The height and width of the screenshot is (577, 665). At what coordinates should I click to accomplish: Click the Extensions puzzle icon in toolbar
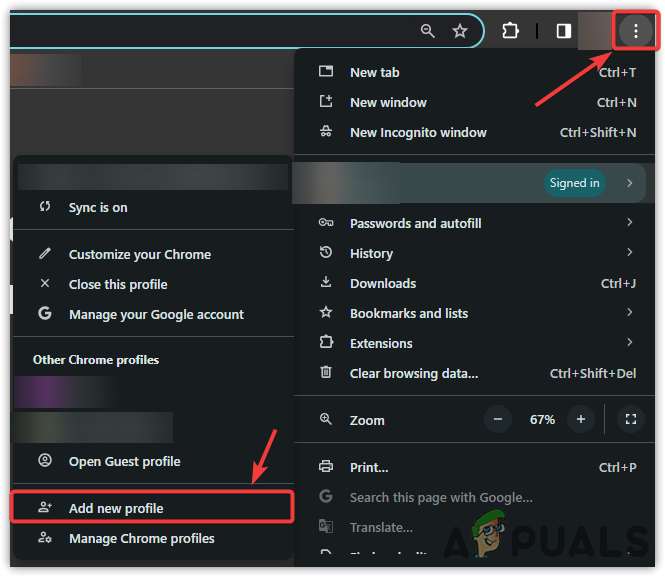[510, 31]
